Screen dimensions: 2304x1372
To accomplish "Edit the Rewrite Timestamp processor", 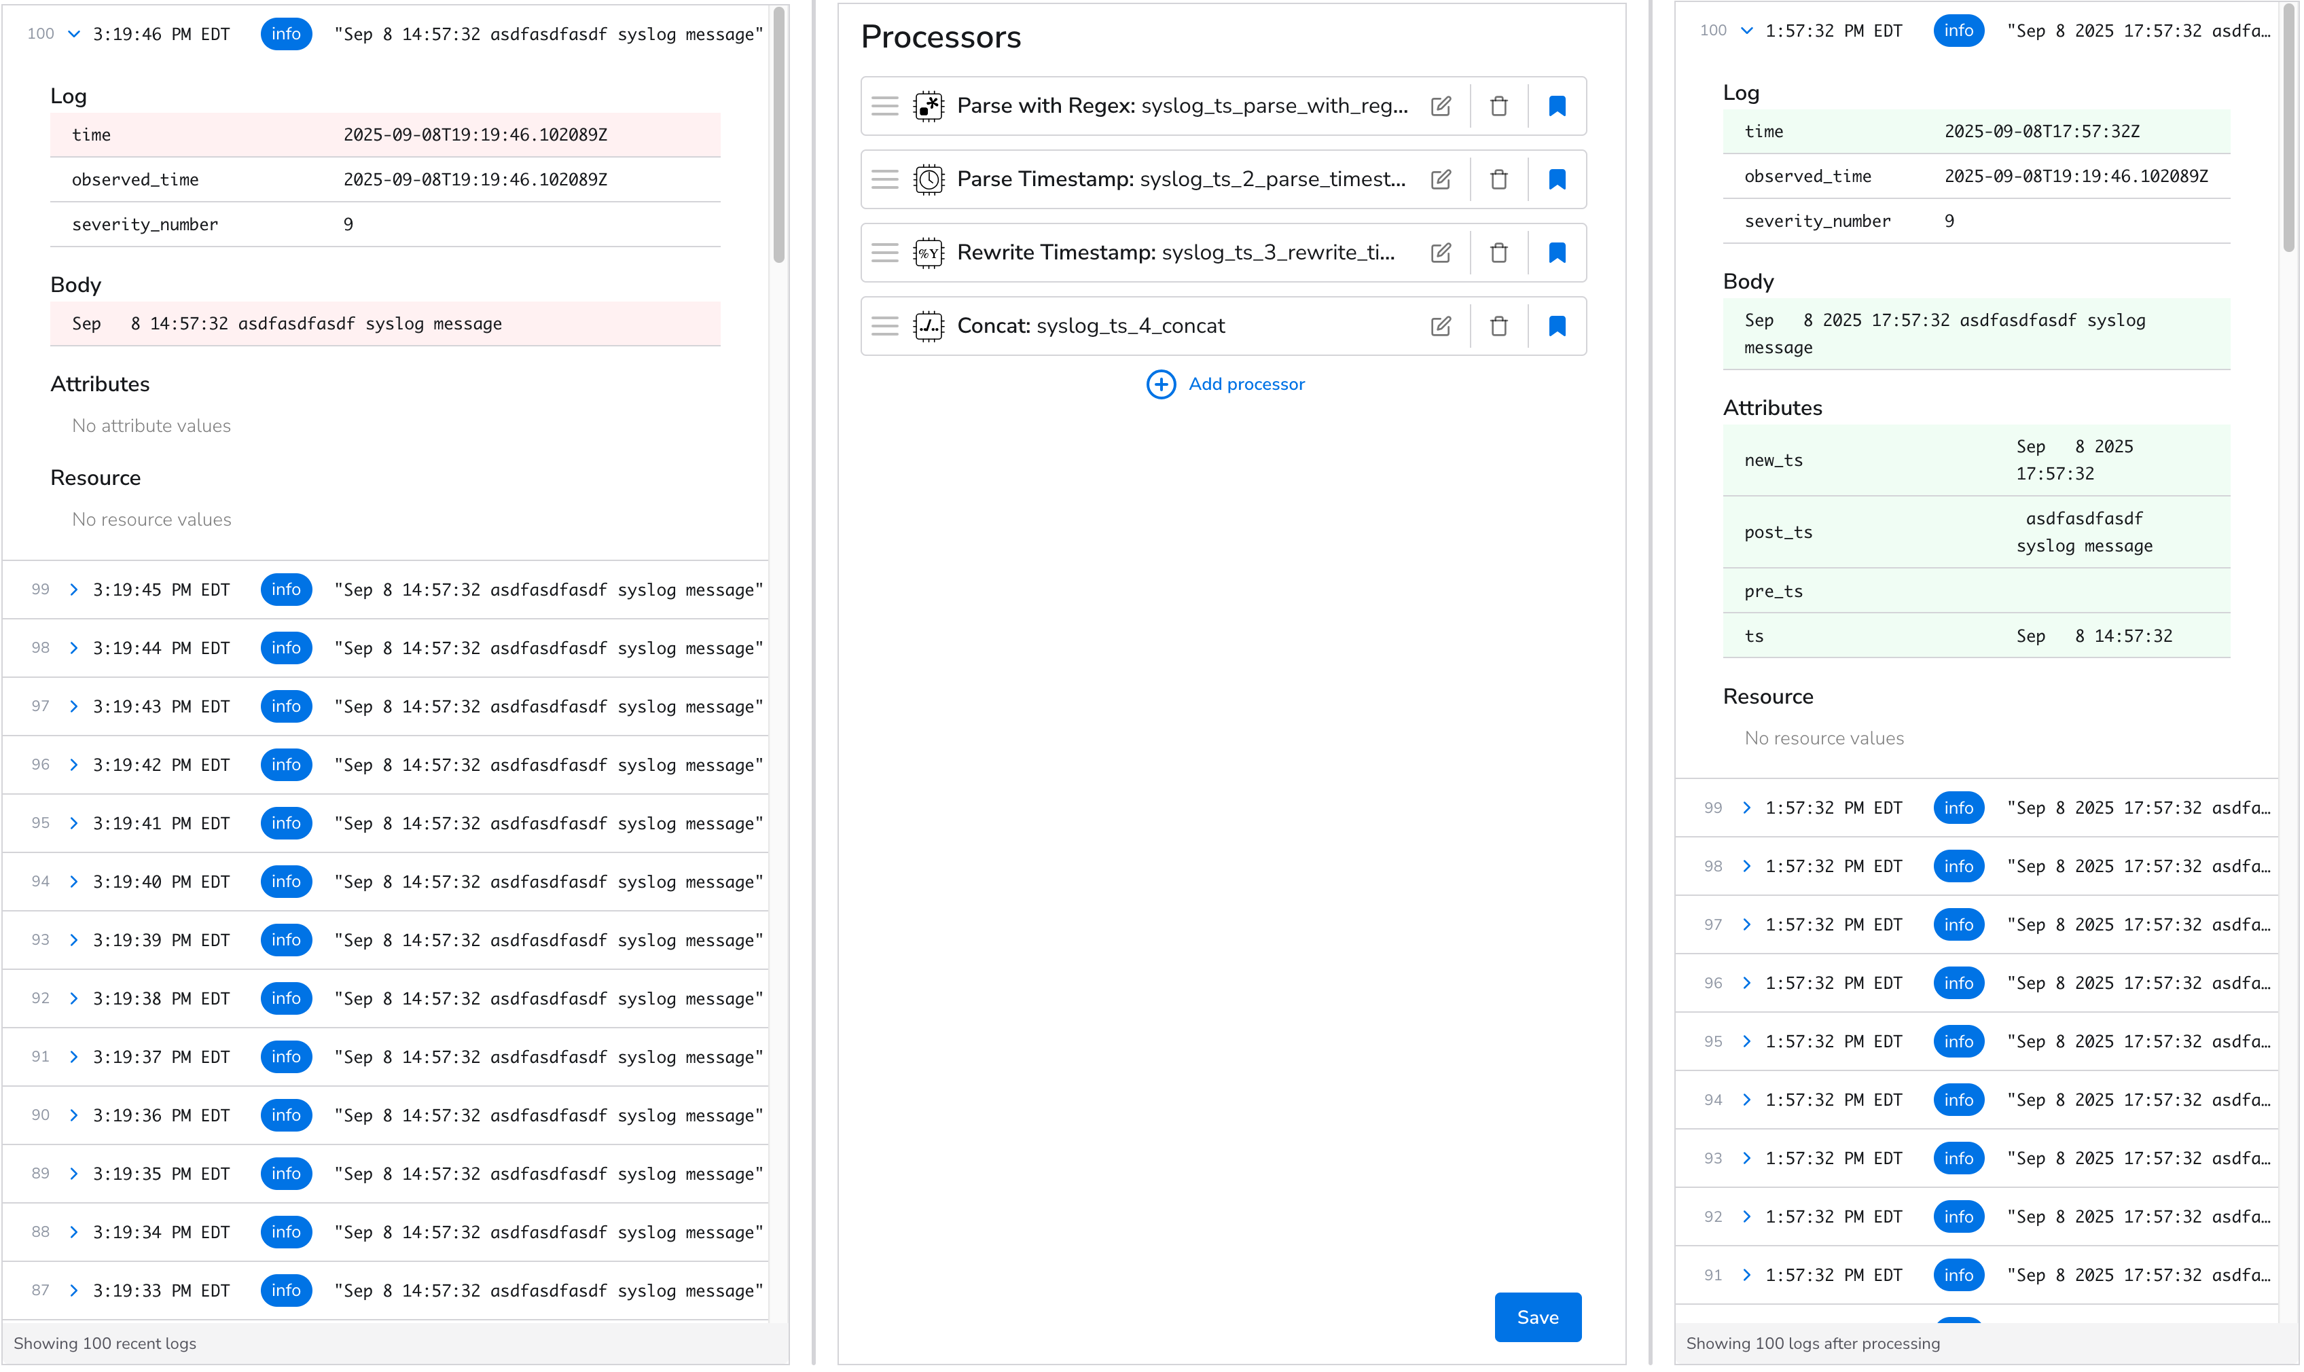I will click(x=1441, y=253).
